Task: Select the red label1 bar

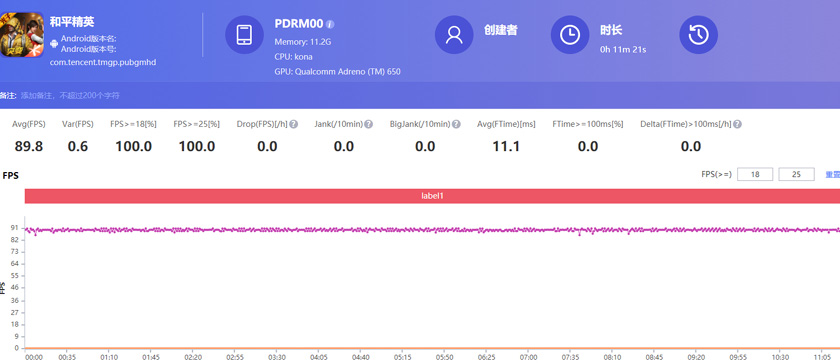Action: (432, 196)
